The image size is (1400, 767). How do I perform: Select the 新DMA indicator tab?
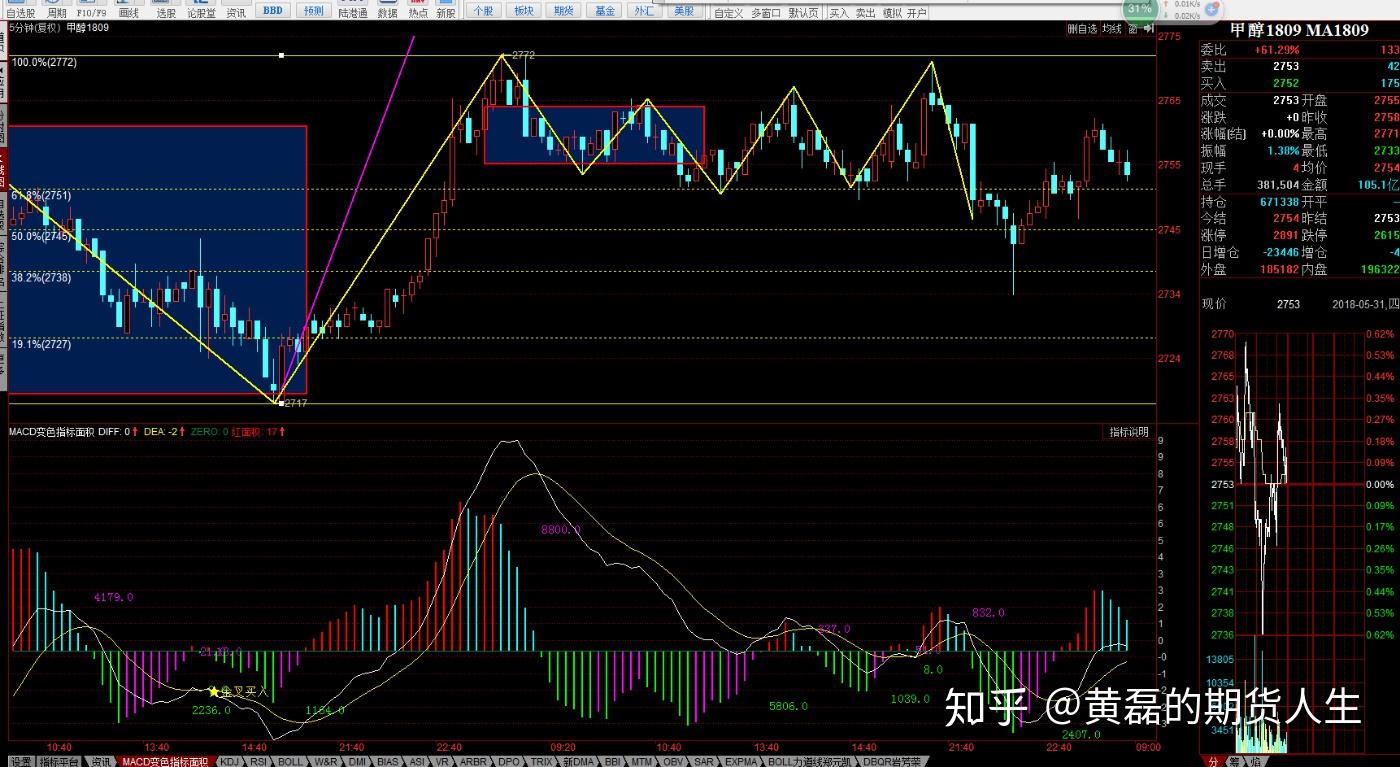(578, 760)
